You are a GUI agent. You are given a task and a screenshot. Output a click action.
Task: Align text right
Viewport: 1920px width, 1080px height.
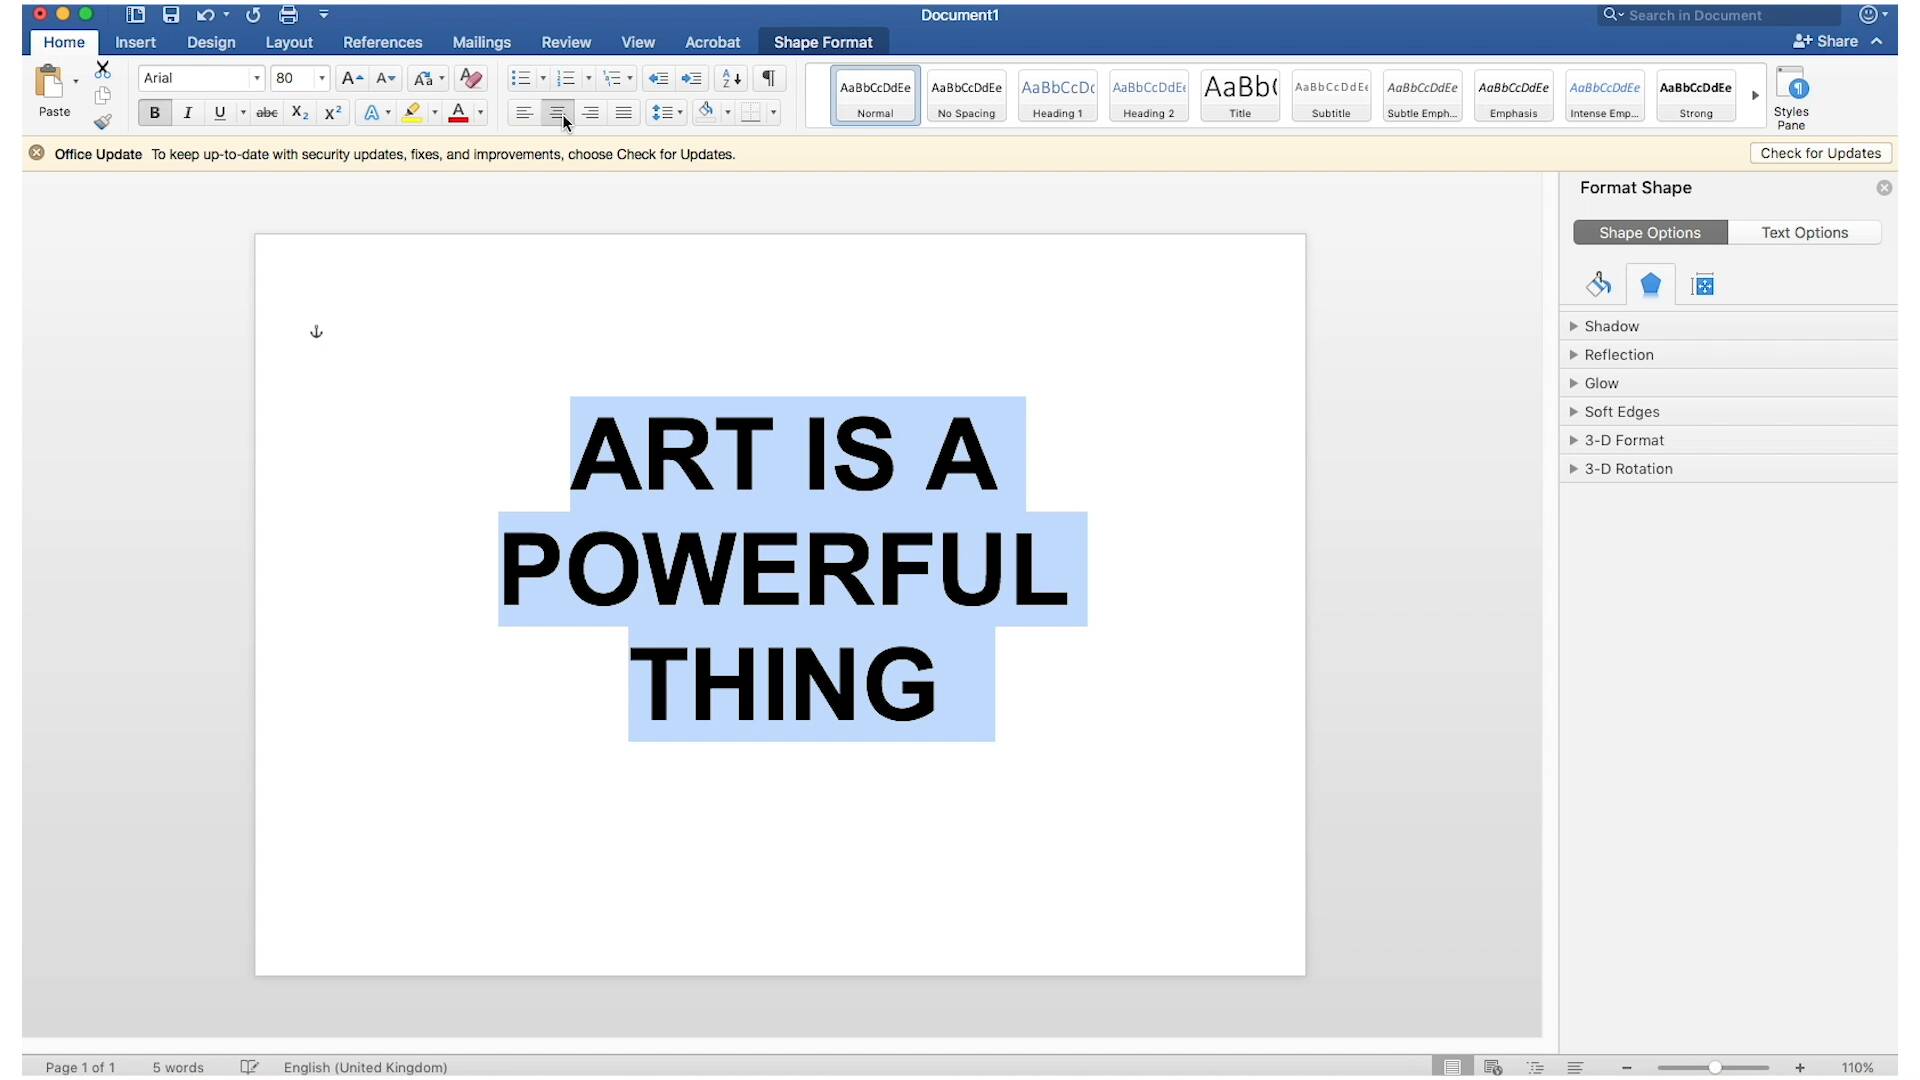[x=590, y=113]
